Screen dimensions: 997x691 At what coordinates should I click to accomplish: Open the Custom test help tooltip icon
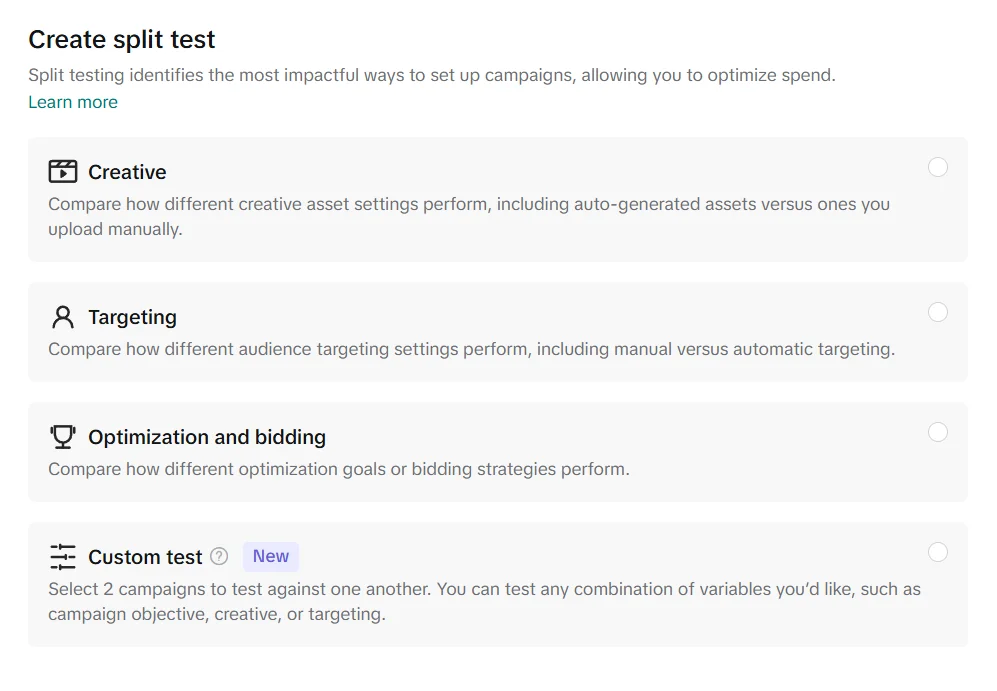pyautogui.click(x=219, y=557)
